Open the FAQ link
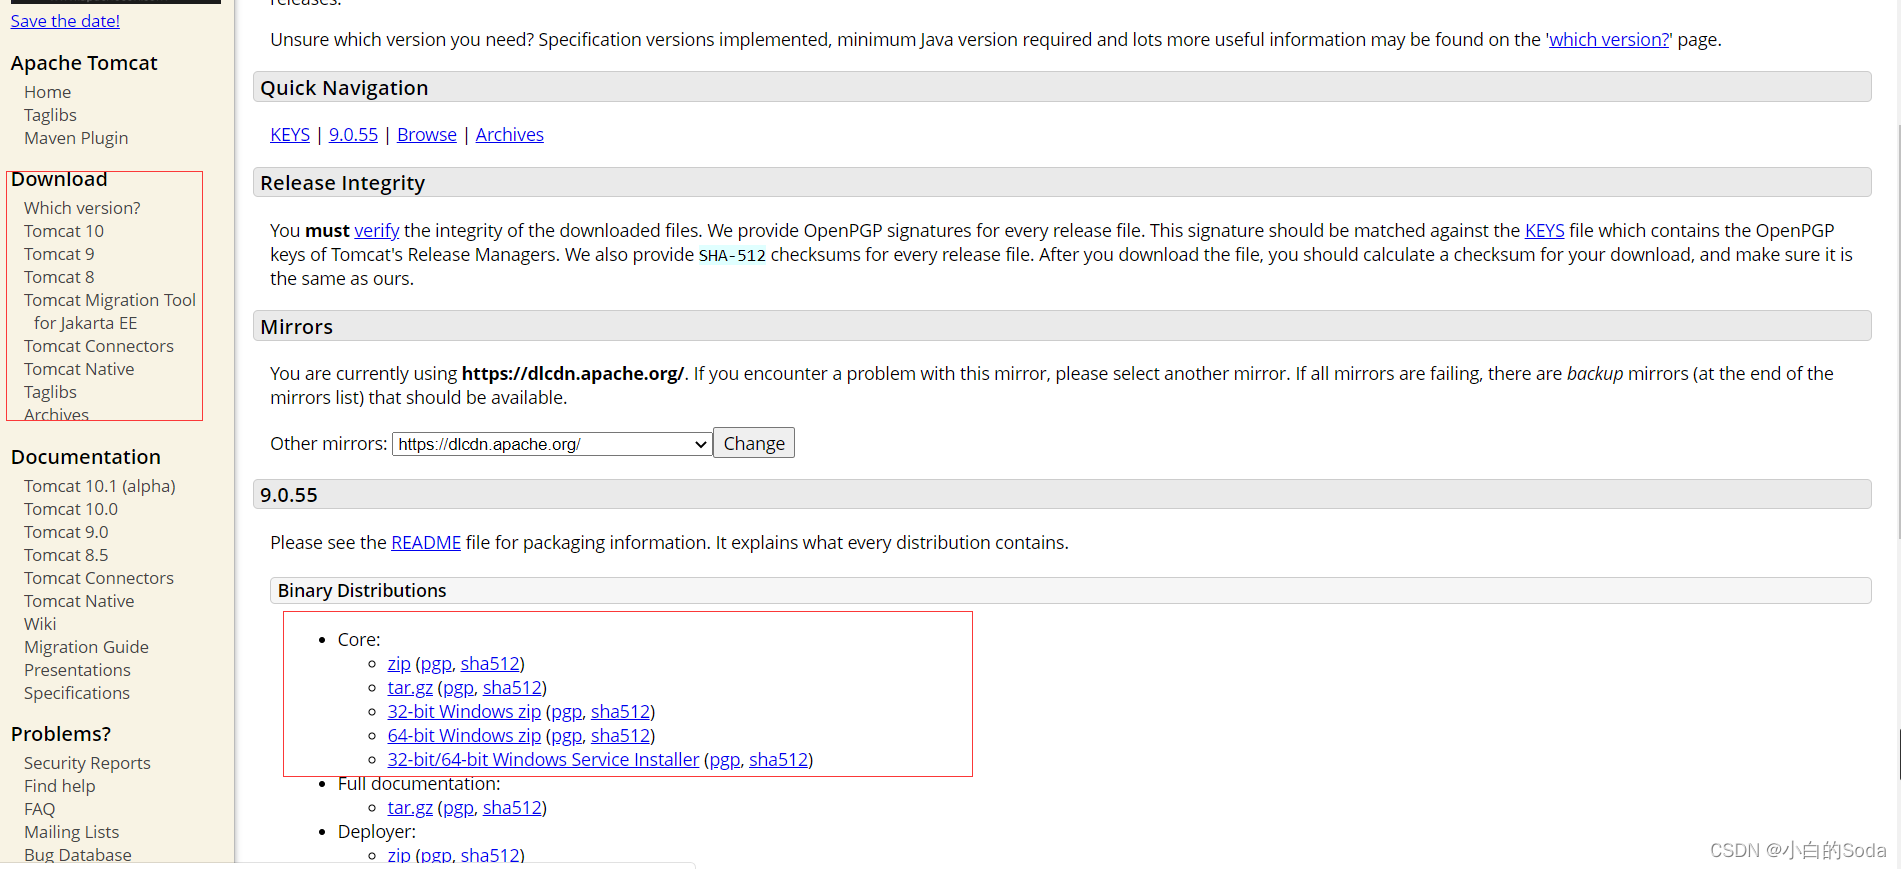The height and width of the screenshot is (869, 1901). pos(40,809)
